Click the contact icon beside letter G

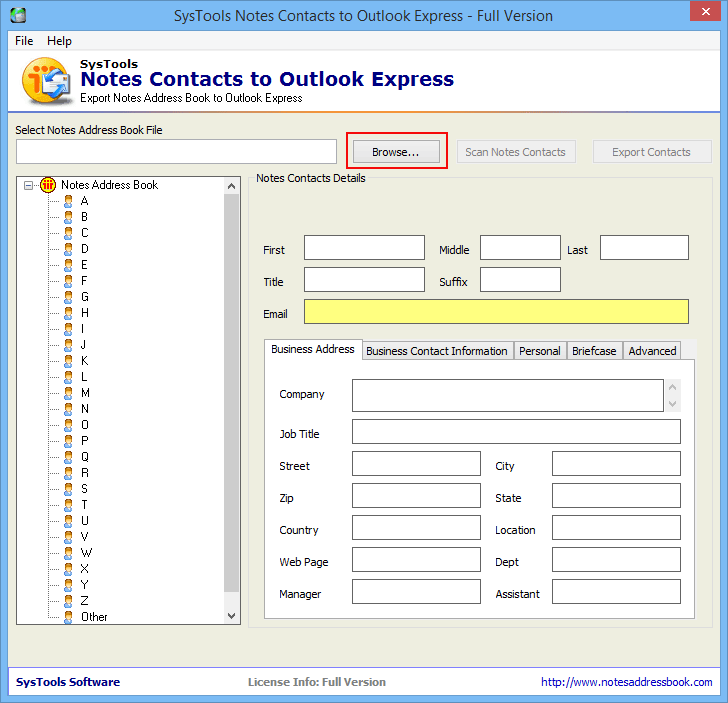click(68, 297)
